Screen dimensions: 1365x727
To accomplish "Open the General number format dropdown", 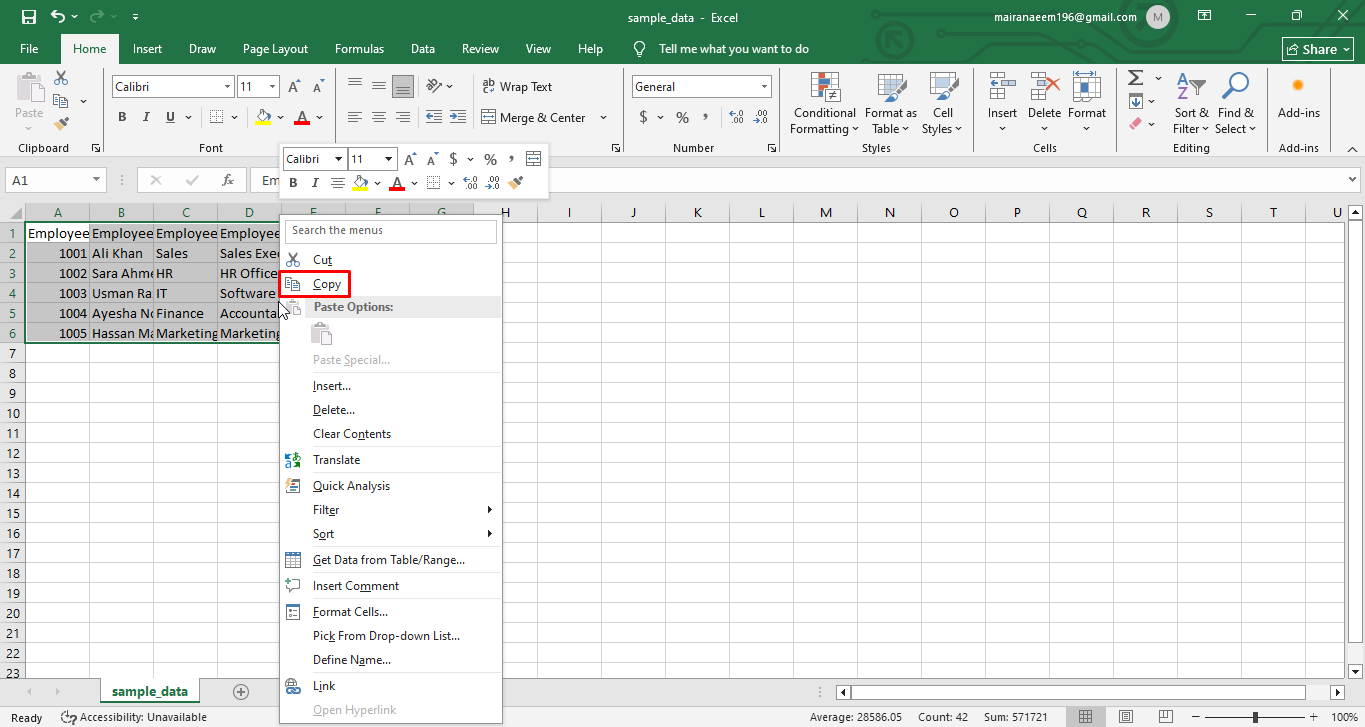I will [x=764, y=87].
